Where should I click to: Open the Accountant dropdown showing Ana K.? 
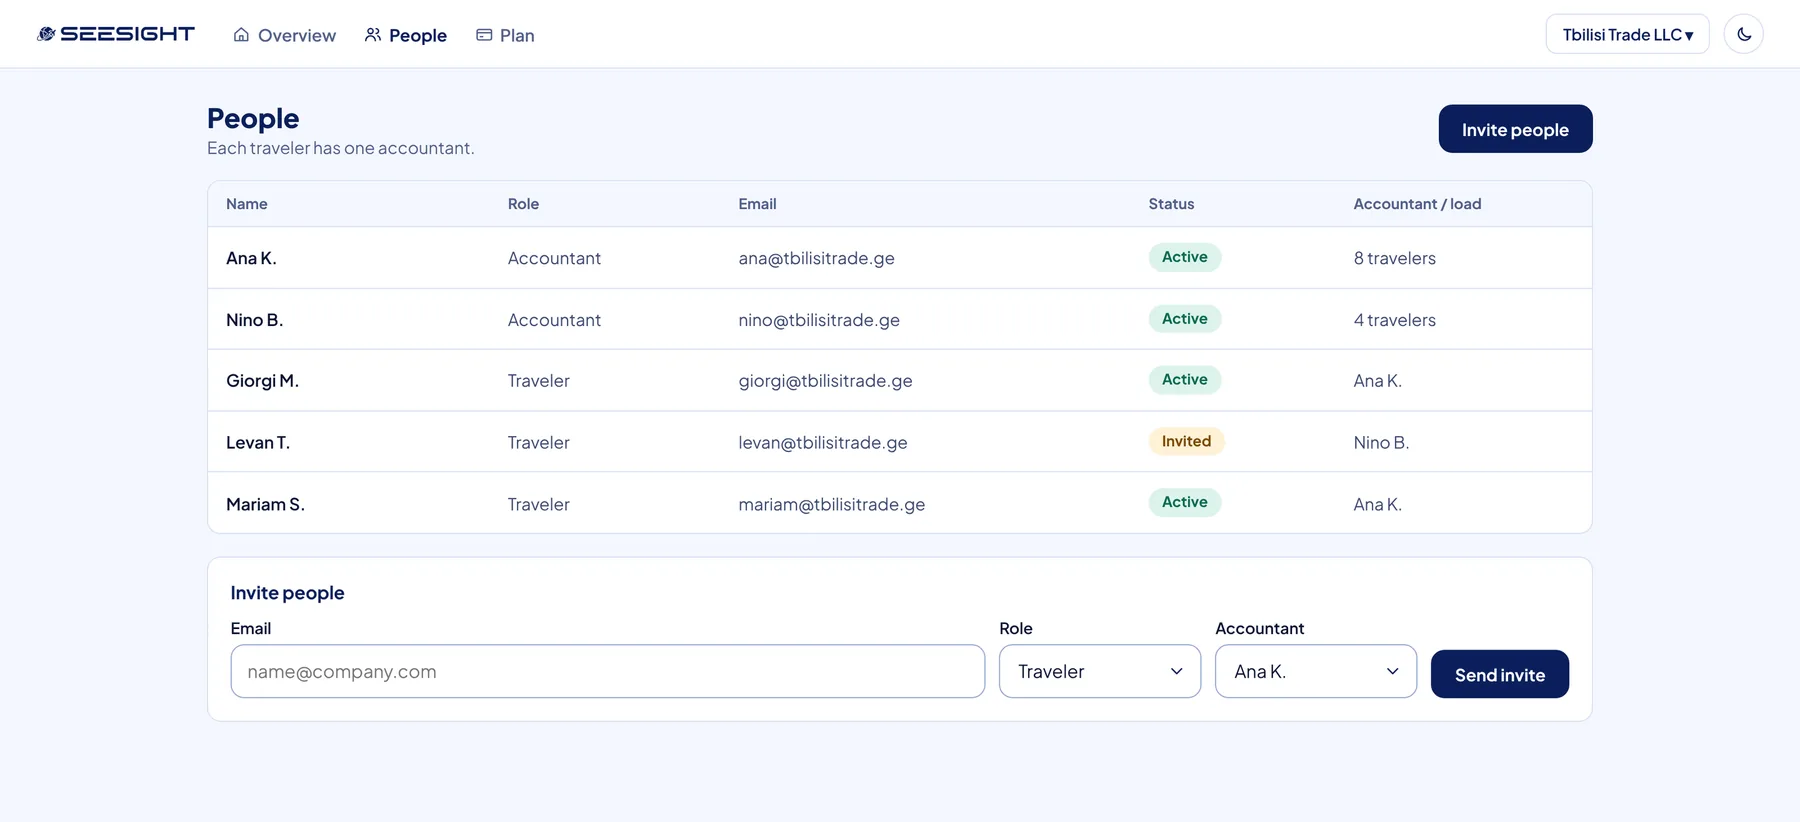(1316, 671)
